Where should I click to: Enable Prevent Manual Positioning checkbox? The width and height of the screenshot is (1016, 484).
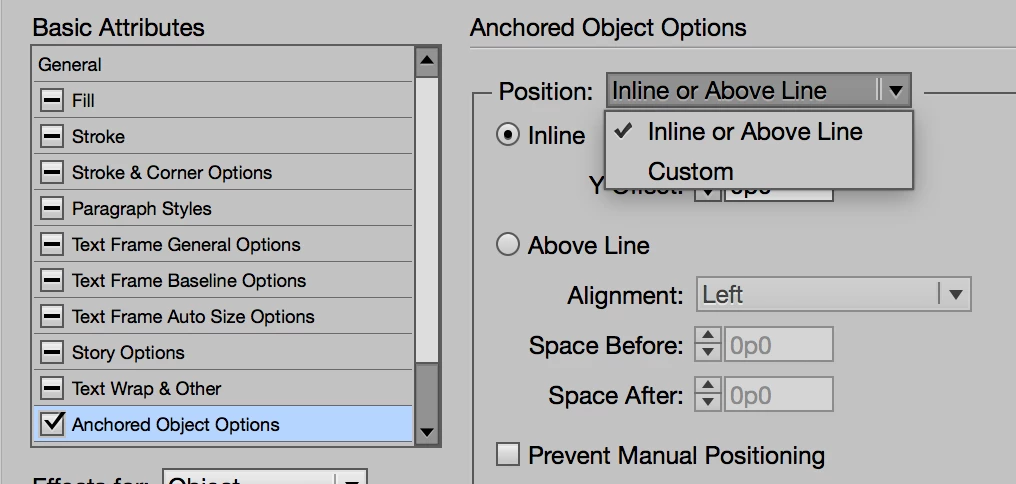pyautogui.click(x=508, y=455)
